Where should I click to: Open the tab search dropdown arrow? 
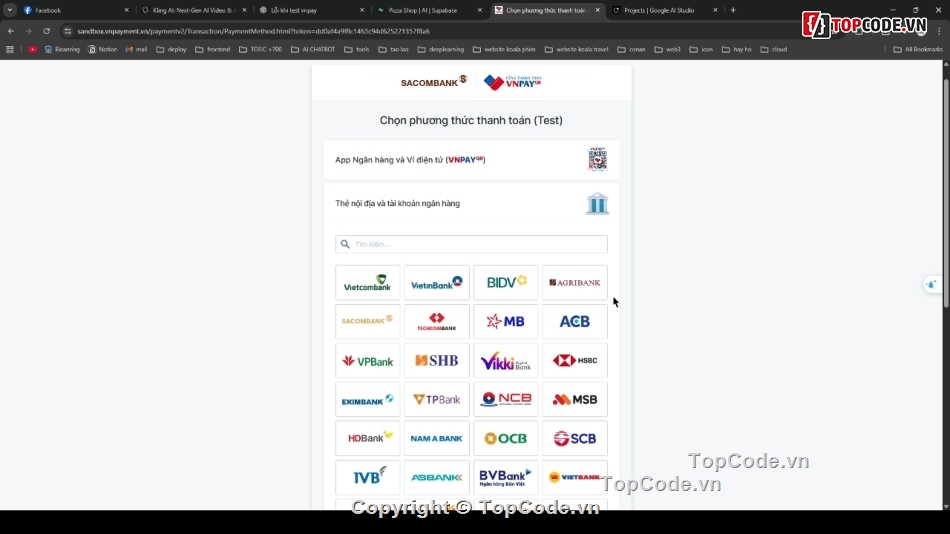10,10
